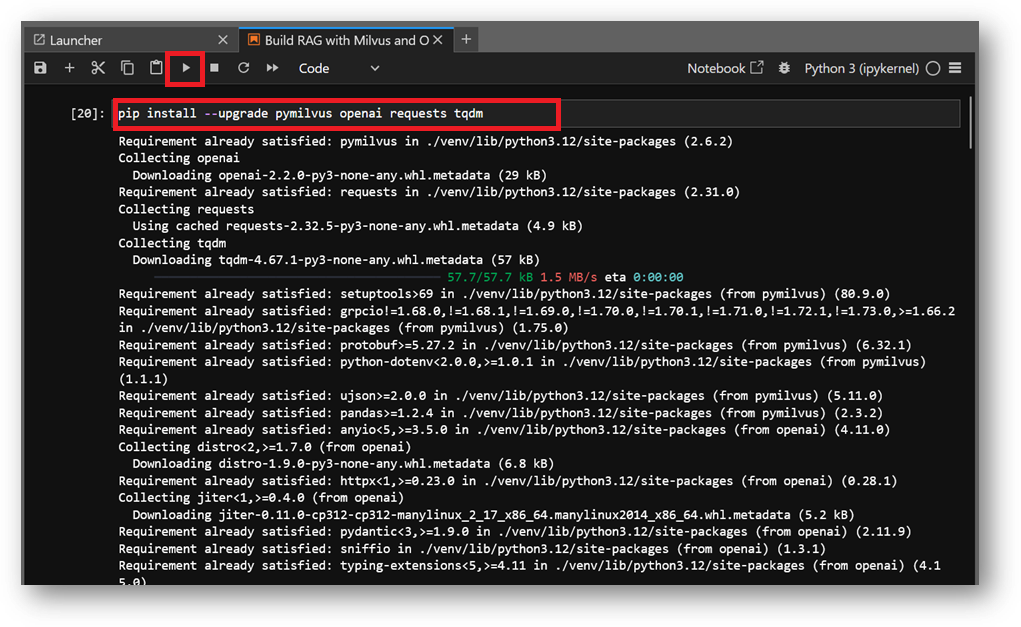
Task: Open a new tab with plus button
Action: pos(466,40)
